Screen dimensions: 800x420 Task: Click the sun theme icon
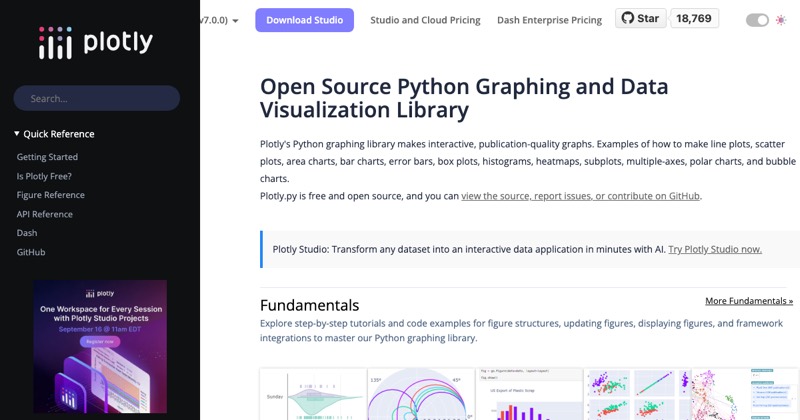pyautogui.click(x=781, y=20)
